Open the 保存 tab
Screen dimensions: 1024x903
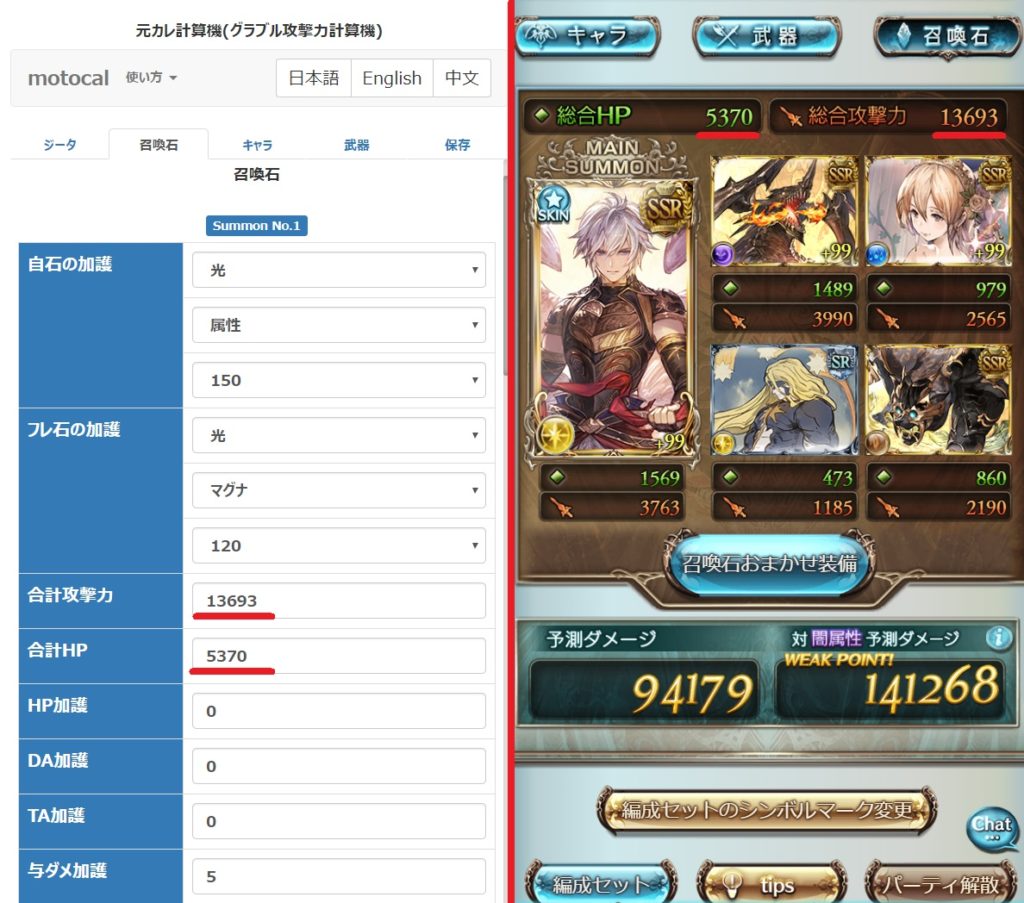pos(457,145)
